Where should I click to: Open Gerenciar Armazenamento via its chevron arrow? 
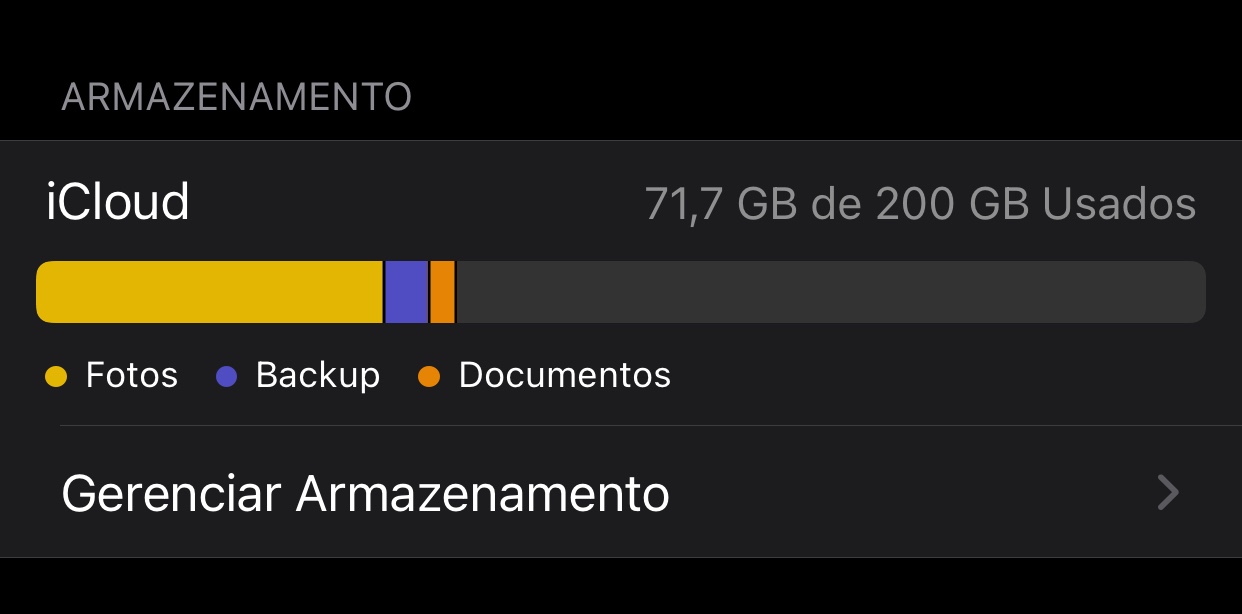coord(1167,493)
